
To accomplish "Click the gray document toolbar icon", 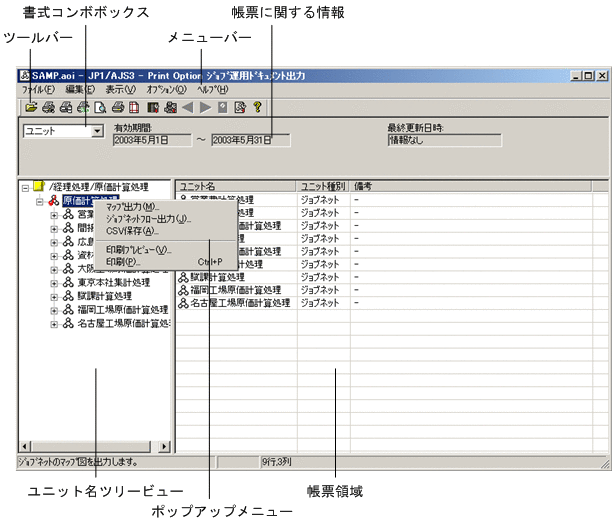I will coord(222,107).
